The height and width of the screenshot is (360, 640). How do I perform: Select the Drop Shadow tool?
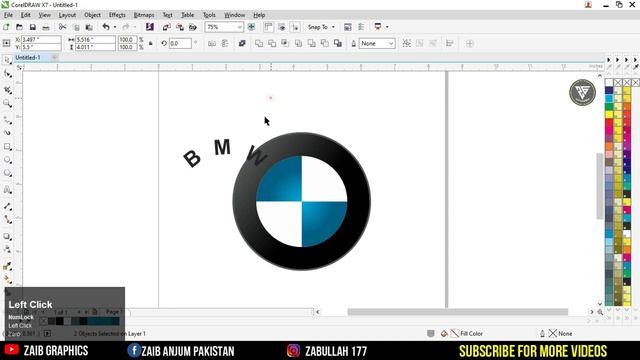tap(7, 236)
